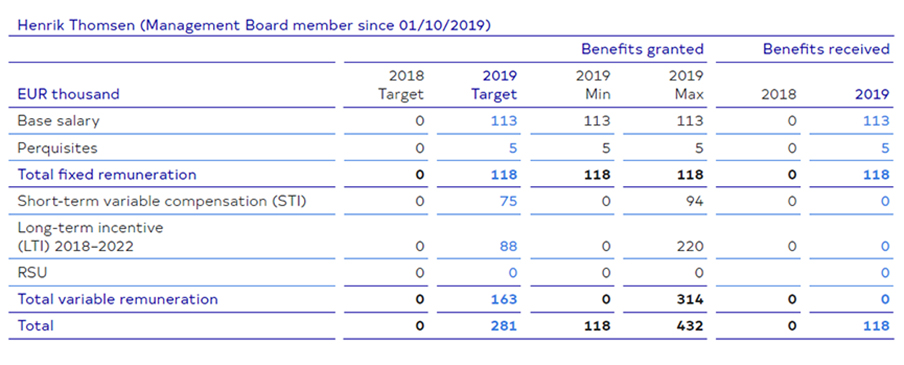The height and width of the screenshot is (365, 904).
Task: Select the Base salary row label
Action: (58, 121)
